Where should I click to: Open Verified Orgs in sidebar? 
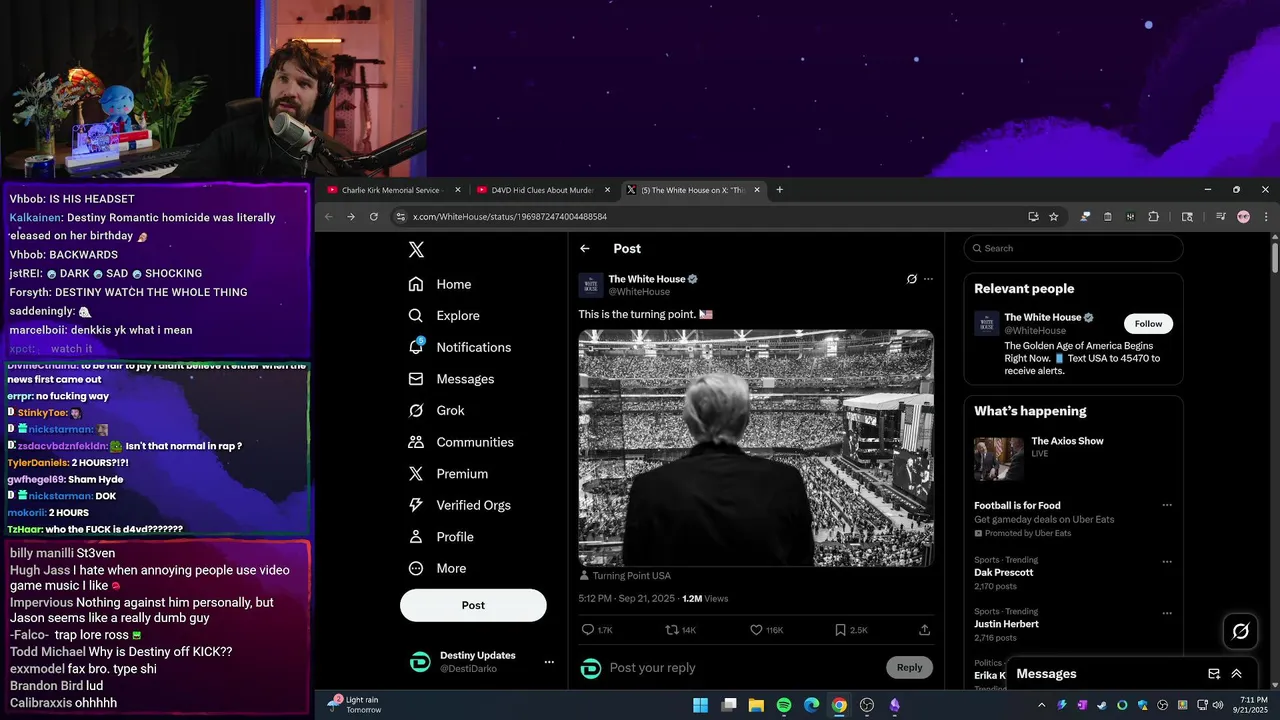click(x=460, y=505)
